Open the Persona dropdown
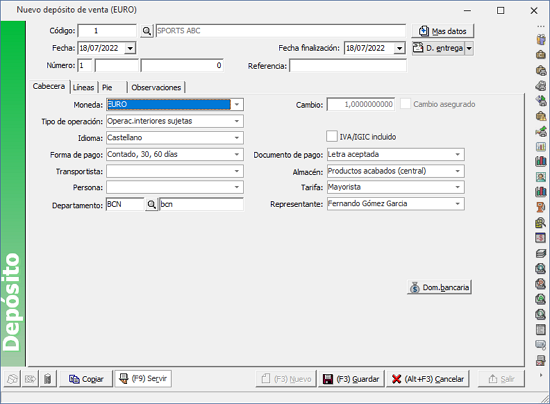The width and height of the screenshot is (550, 404). click(237, 187)
